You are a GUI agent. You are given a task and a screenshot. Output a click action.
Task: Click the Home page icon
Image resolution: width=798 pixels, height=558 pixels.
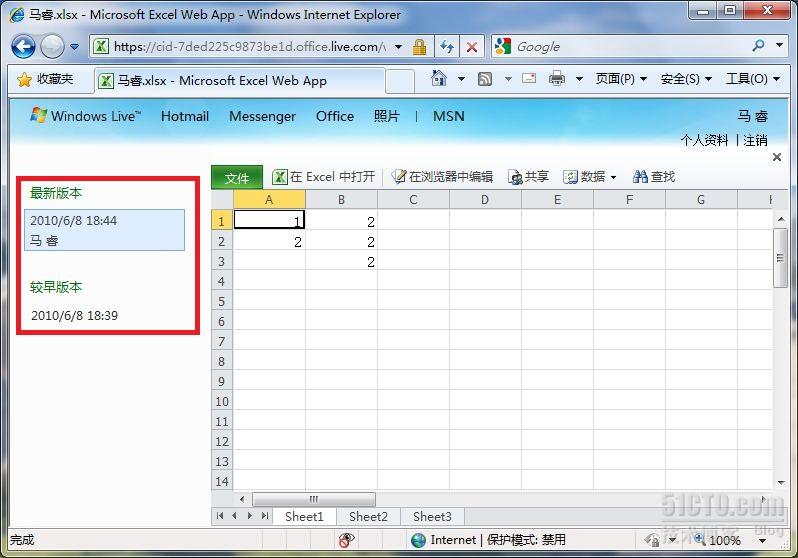(x=439, y=78)
